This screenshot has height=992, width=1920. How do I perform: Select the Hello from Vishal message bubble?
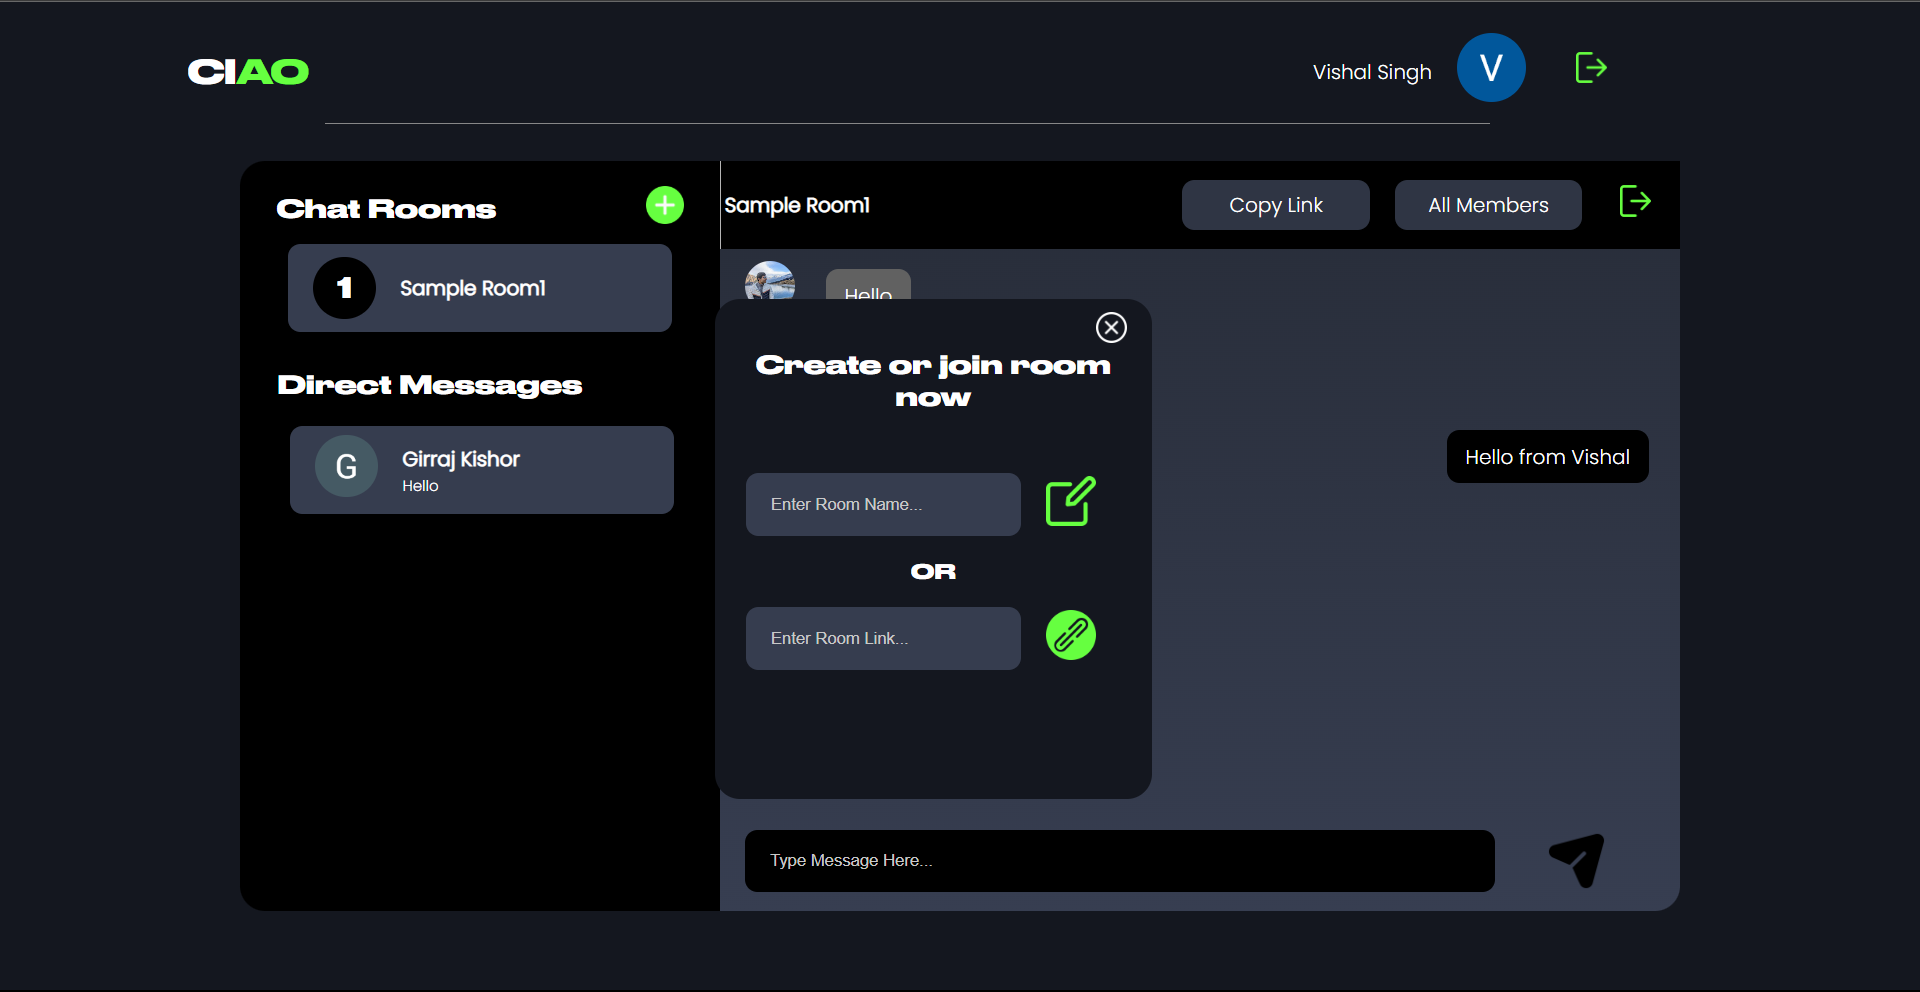(x=1546, y=456)
